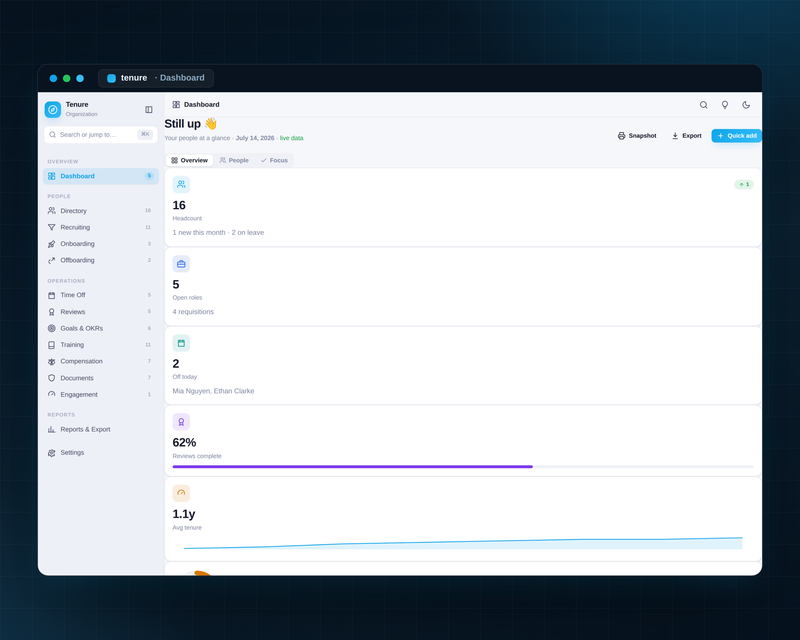800x640 pixels.
Task: Open Onboarding rocket icon in sidebar
Action: point(52,244)
